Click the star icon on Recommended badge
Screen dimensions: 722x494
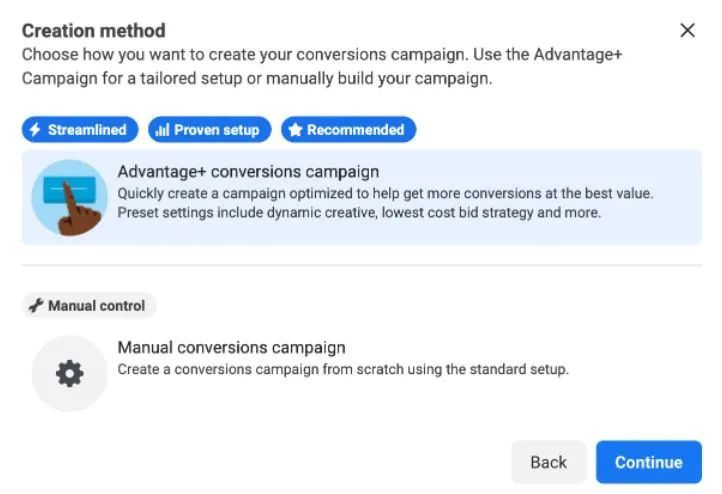(x=294, y=130)
